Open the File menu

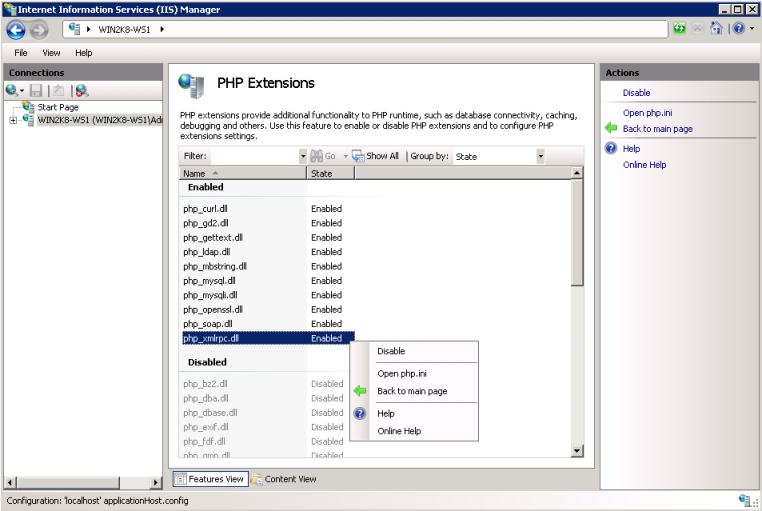tap(21, 53)
